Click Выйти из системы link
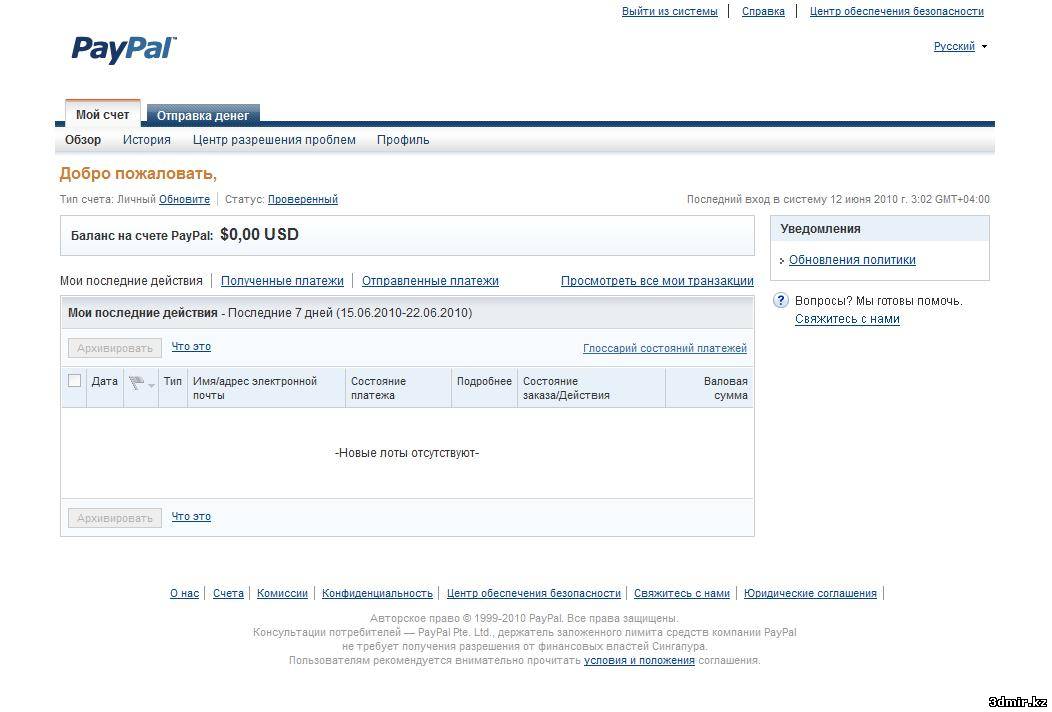Screen dimensions: 1052x712 coord(670,11)
